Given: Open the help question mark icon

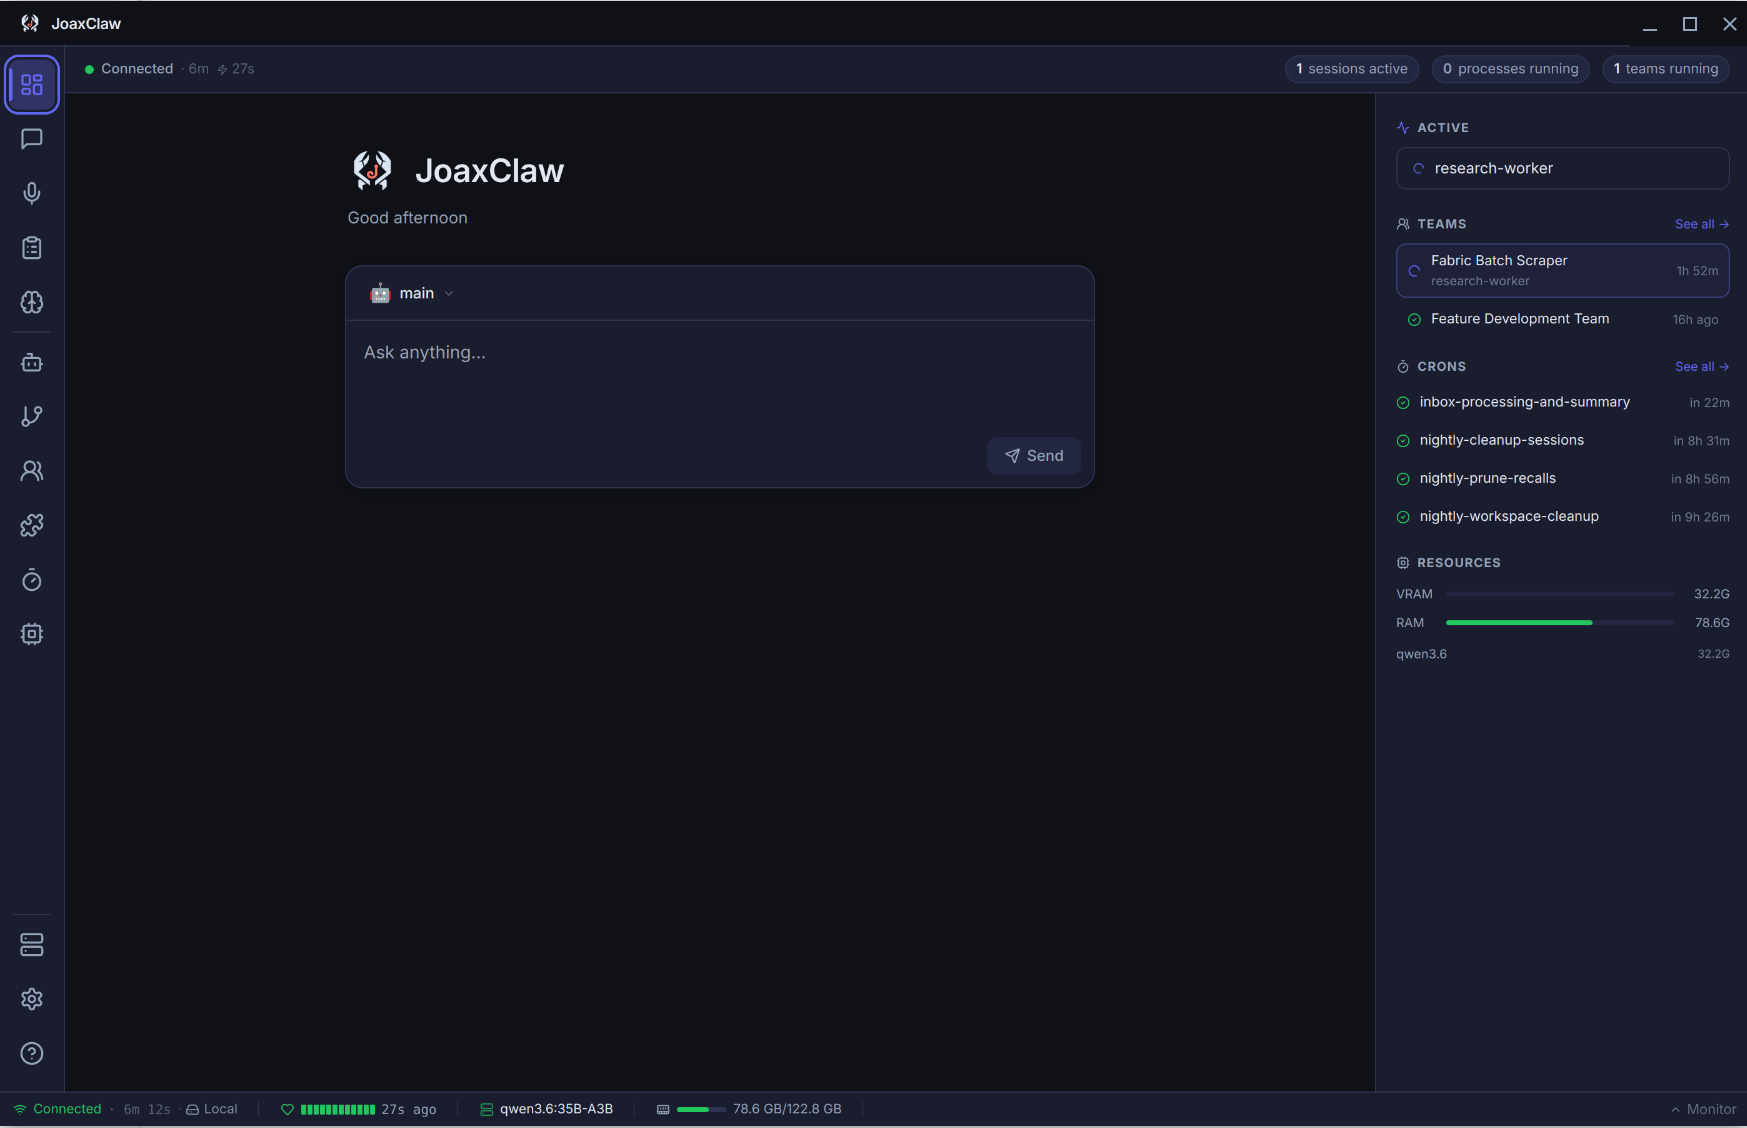Looking at the screenshot, I should tap(32, 1053).
